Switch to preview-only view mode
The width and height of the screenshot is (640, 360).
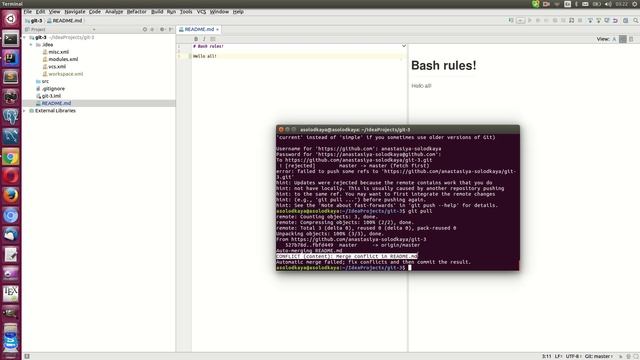click(631, 39)
